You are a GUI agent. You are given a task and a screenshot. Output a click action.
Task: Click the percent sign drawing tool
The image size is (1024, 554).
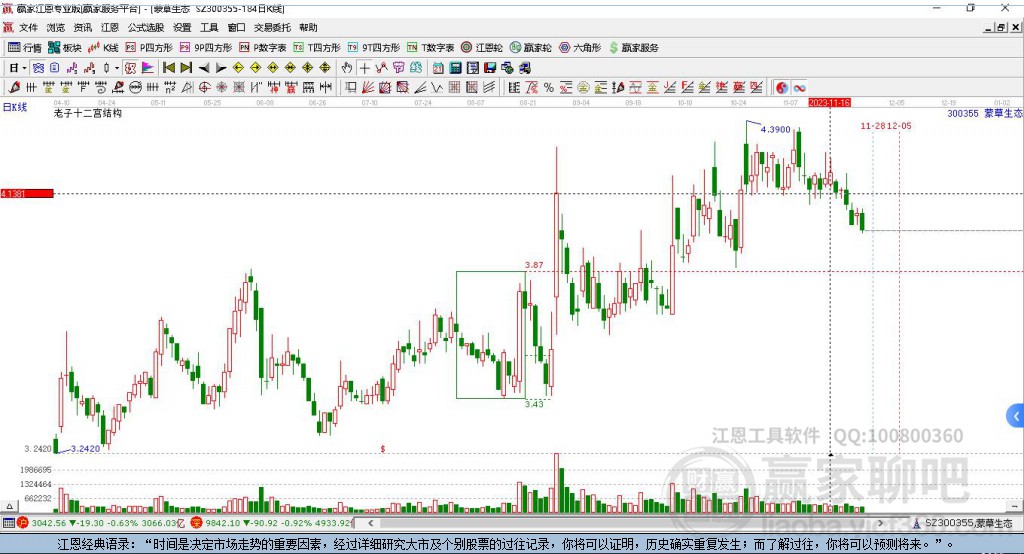tap(549, 87)
